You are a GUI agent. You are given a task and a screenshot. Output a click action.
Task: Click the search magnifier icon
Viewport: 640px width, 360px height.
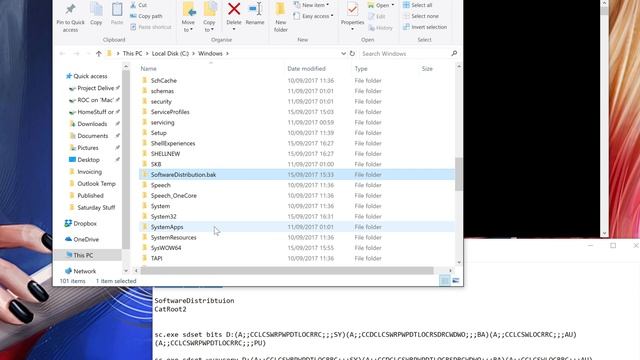(x=454, y=53)
